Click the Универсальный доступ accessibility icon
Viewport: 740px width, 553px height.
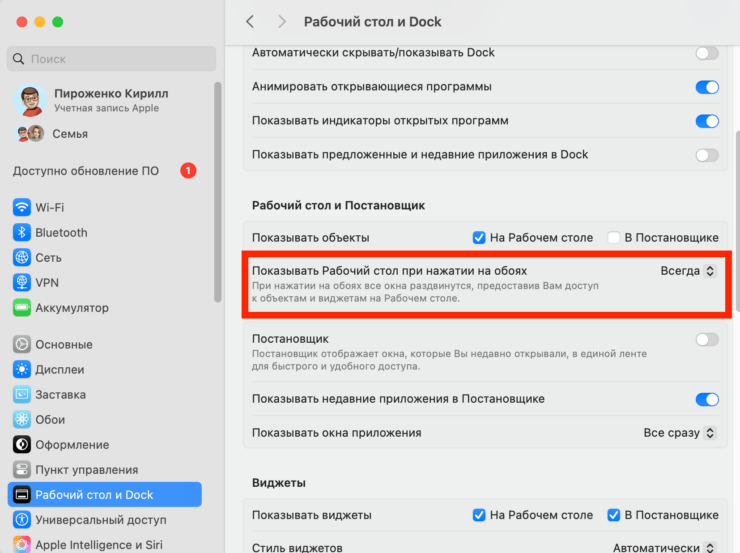point(22,520)
